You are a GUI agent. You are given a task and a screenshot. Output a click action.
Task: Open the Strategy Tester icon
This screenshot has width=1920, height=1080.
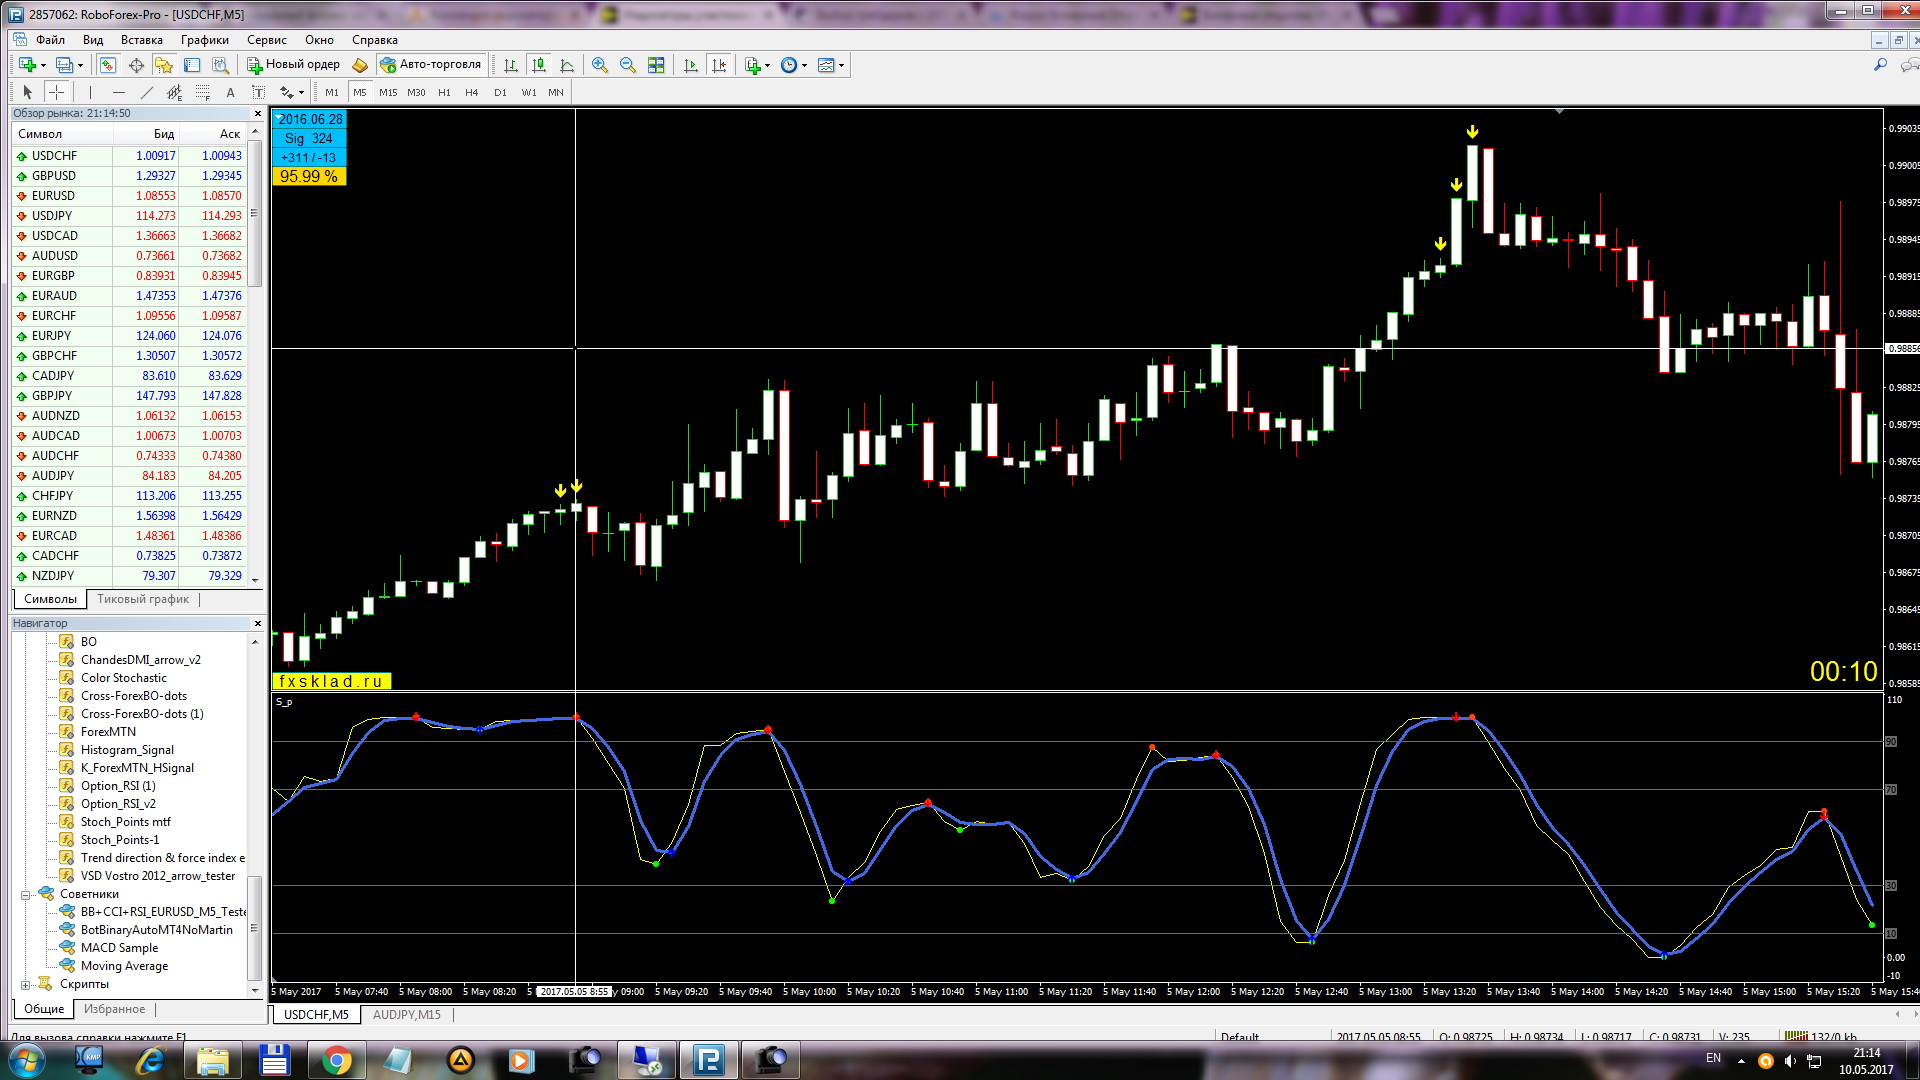[x=220, y=65]
